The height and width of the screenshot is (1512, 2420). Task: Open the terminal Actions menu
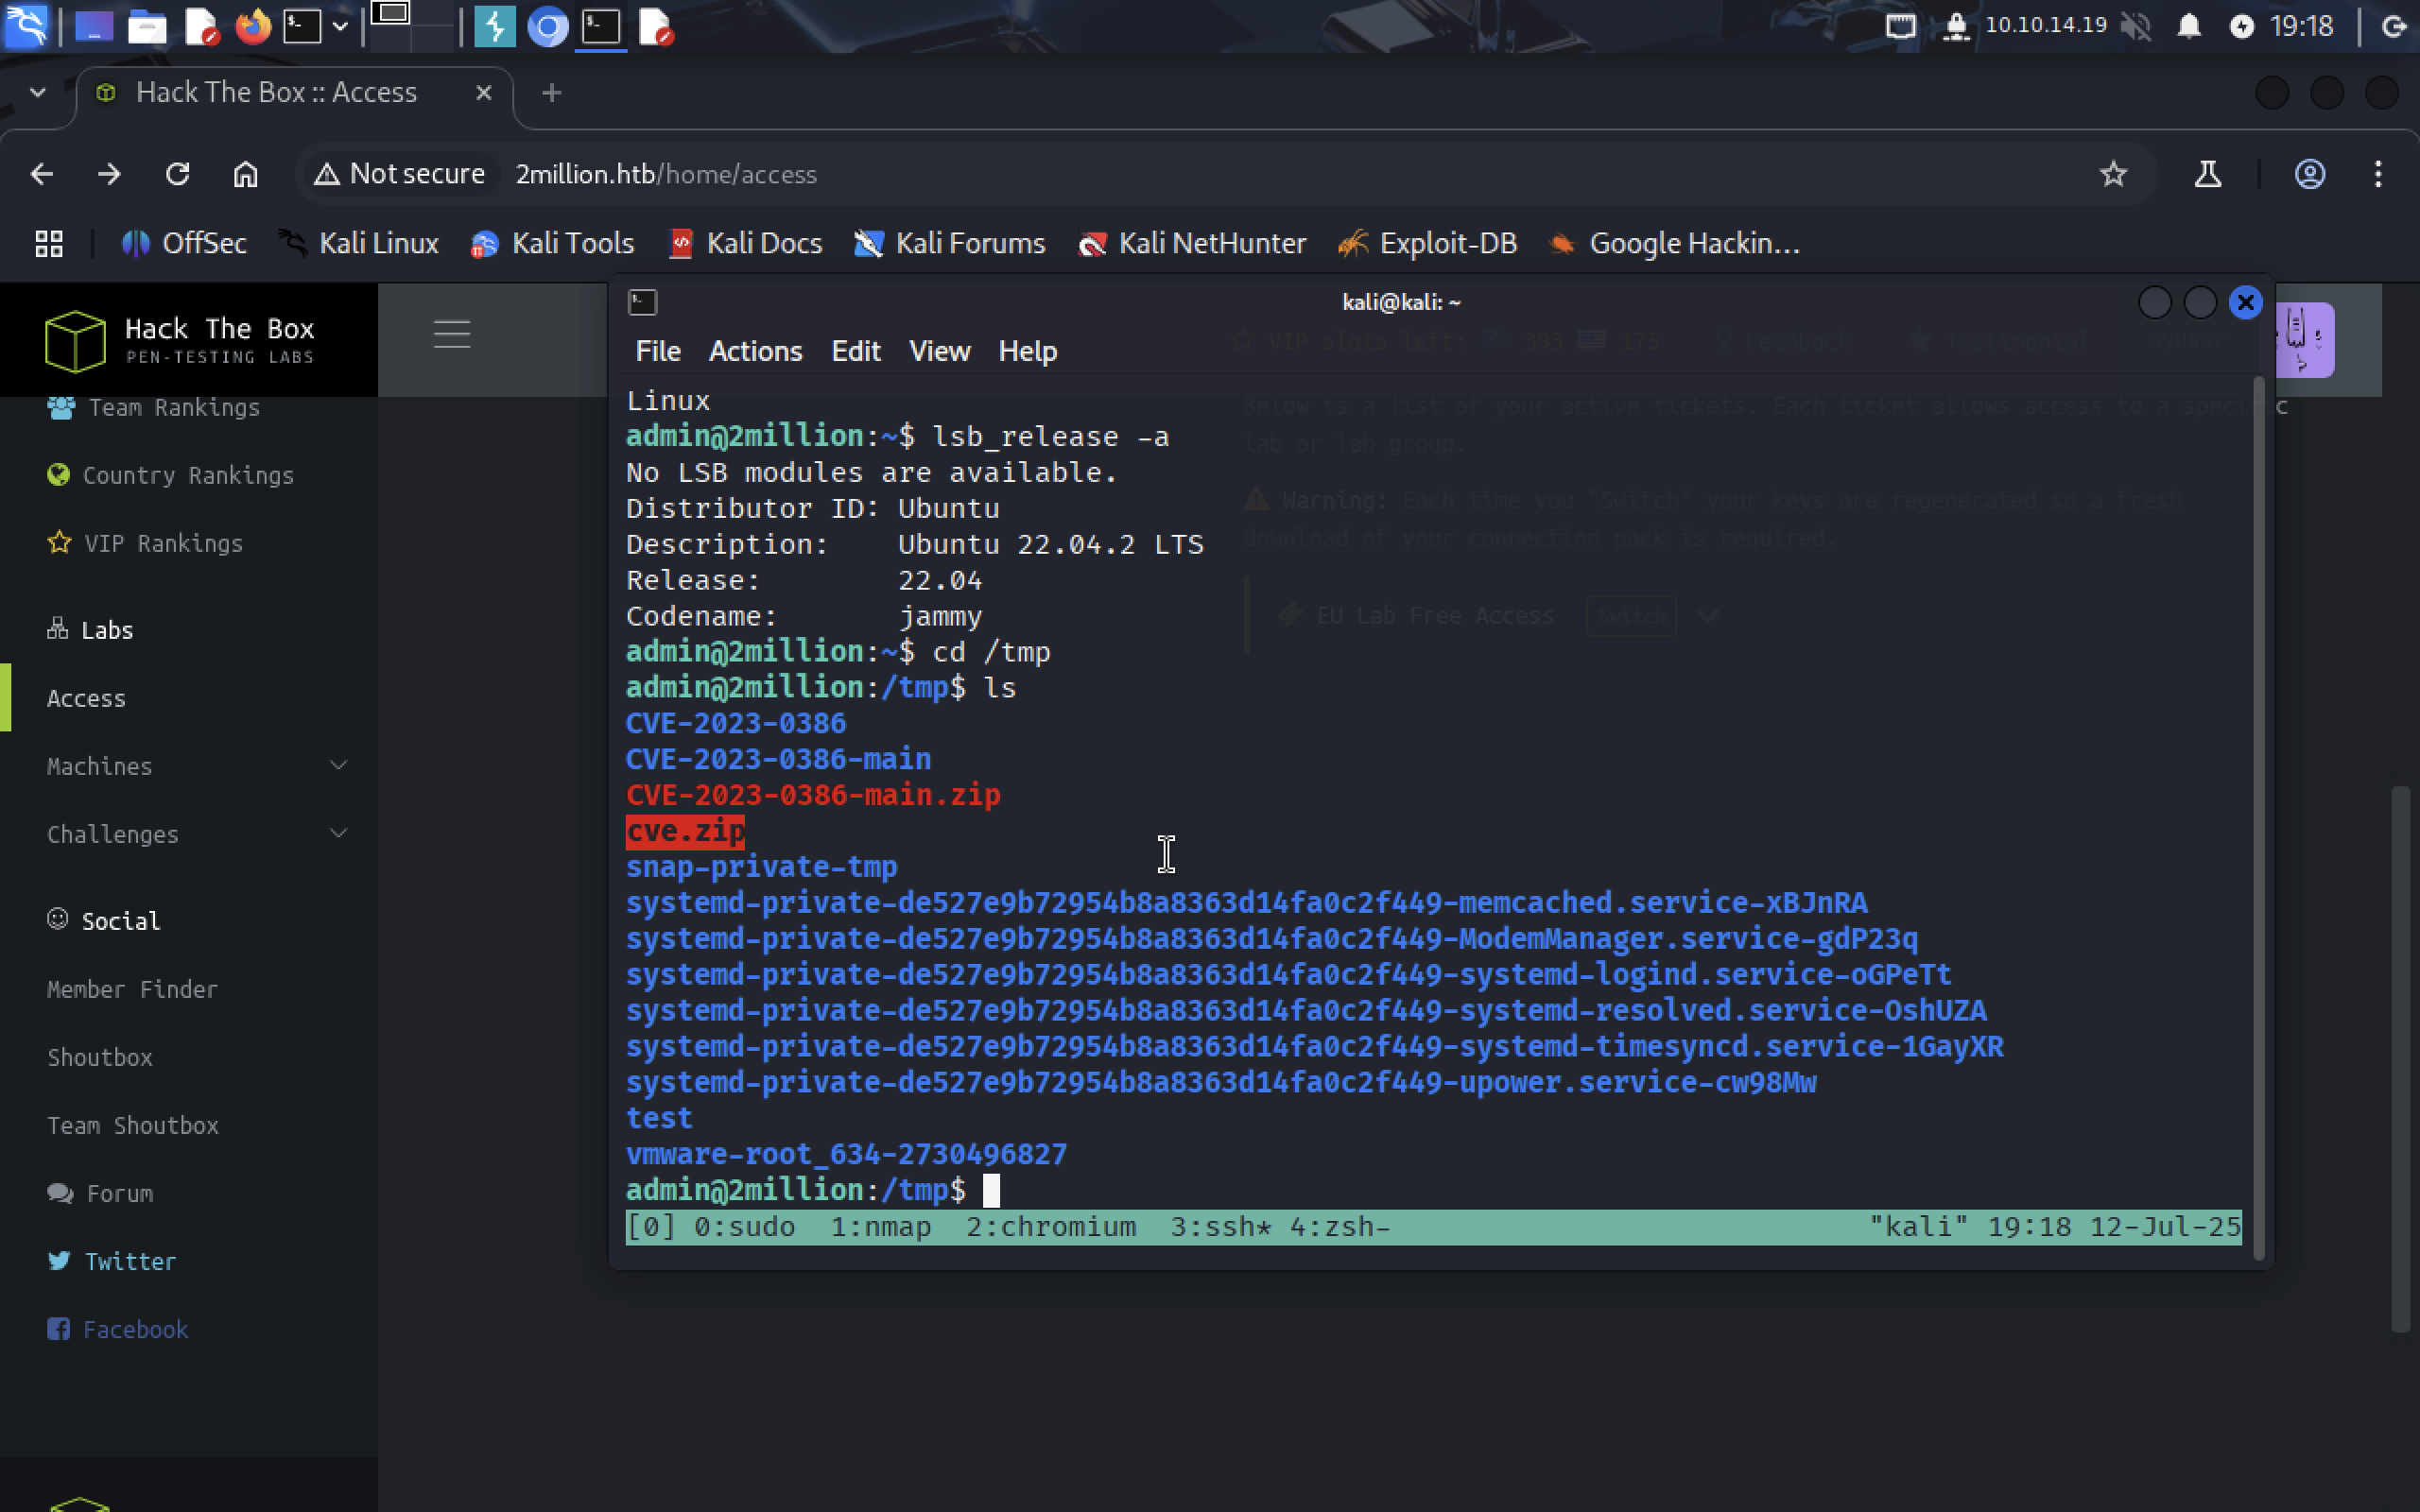(x=756, y=351)
